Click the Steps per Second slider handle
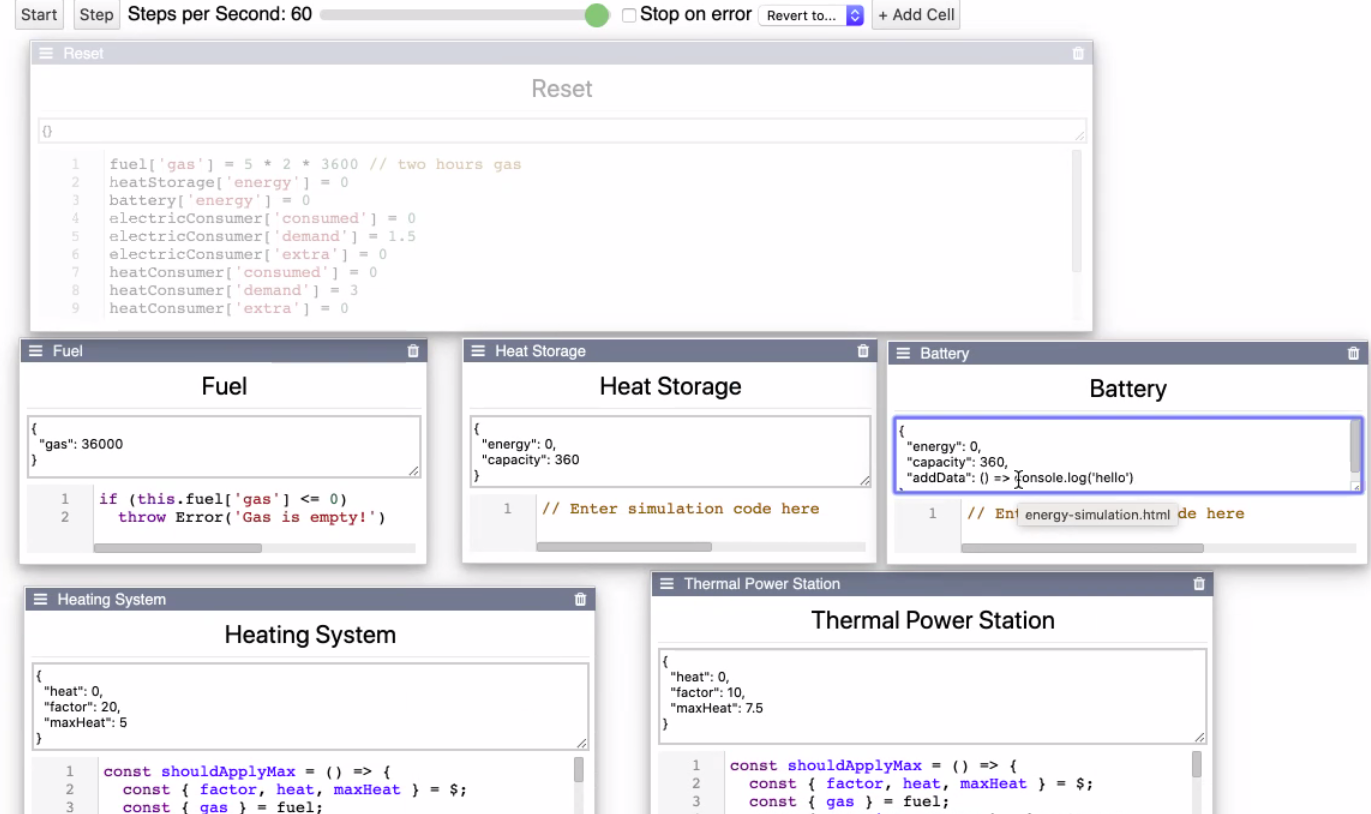 597,15
